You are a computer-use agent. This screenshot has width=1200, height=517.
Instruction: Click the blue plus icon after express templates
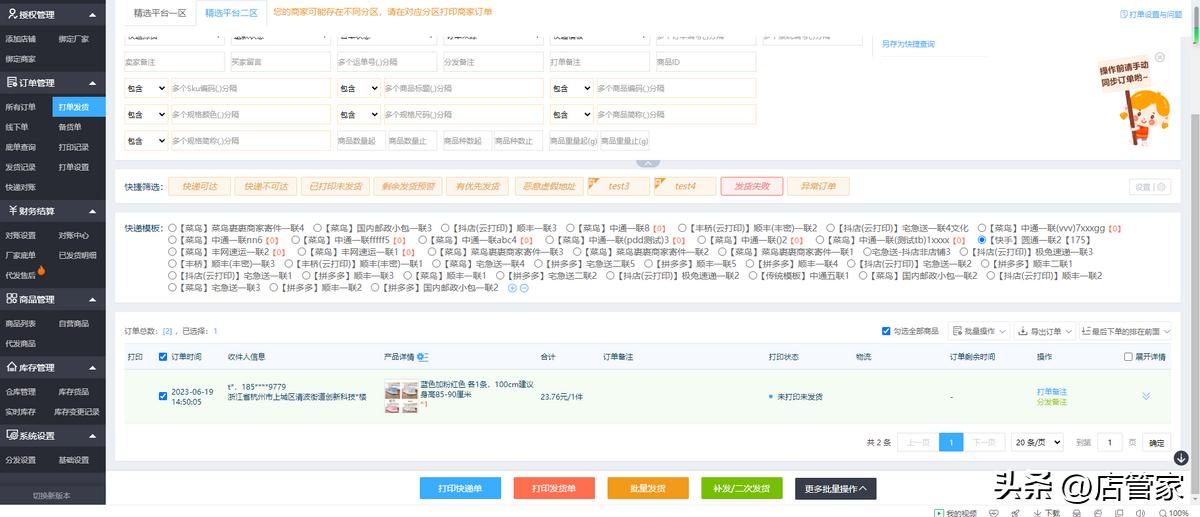pos(512,288)
